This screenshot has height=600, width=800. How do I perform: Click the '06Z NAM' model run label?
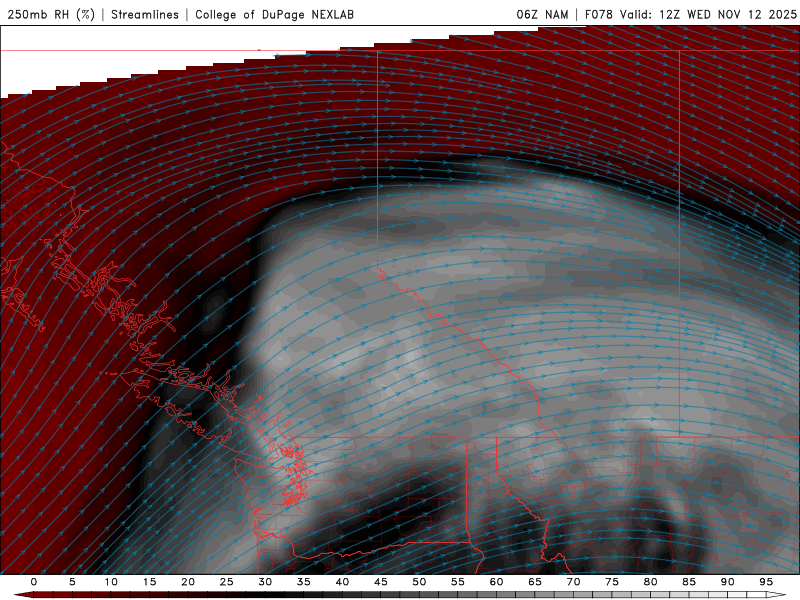point(542,14)
